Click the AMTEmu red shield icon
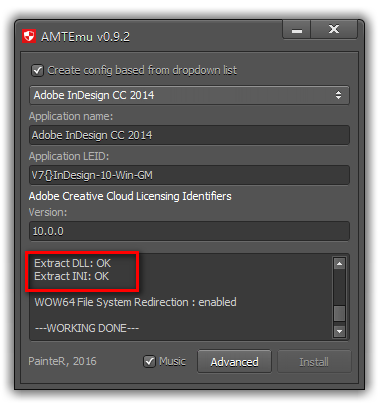Viewport: 379px width, 407px height. coord(29,36)
